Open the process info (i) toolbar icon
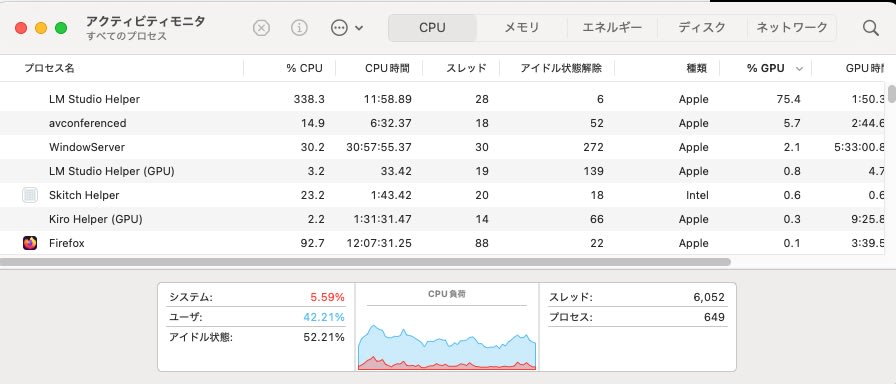Screen dimensions: 896x384 pos(299,27)
